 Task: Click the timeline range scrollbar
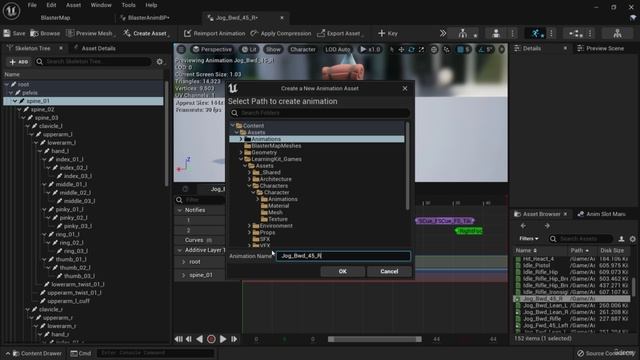click(x=375, y=339)
